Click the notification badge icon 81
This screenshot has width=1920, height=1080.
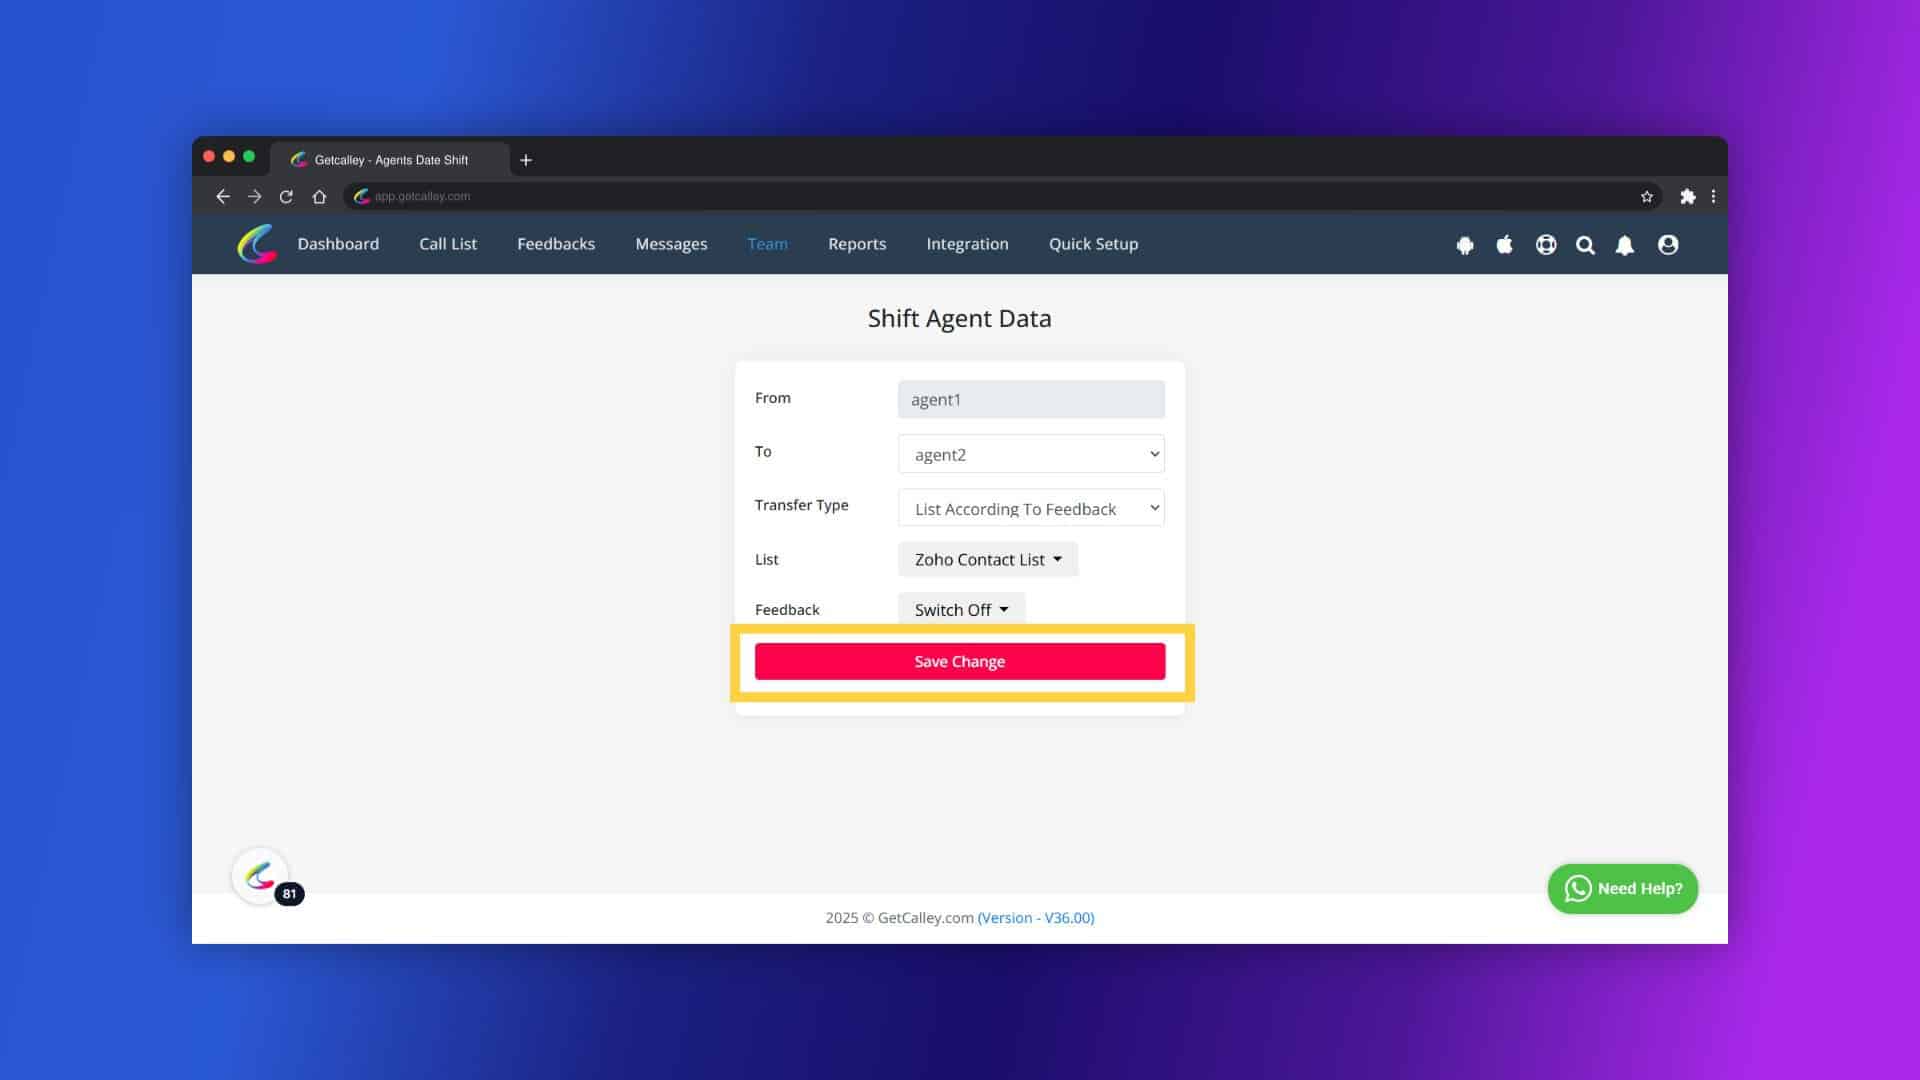[289, 893]
